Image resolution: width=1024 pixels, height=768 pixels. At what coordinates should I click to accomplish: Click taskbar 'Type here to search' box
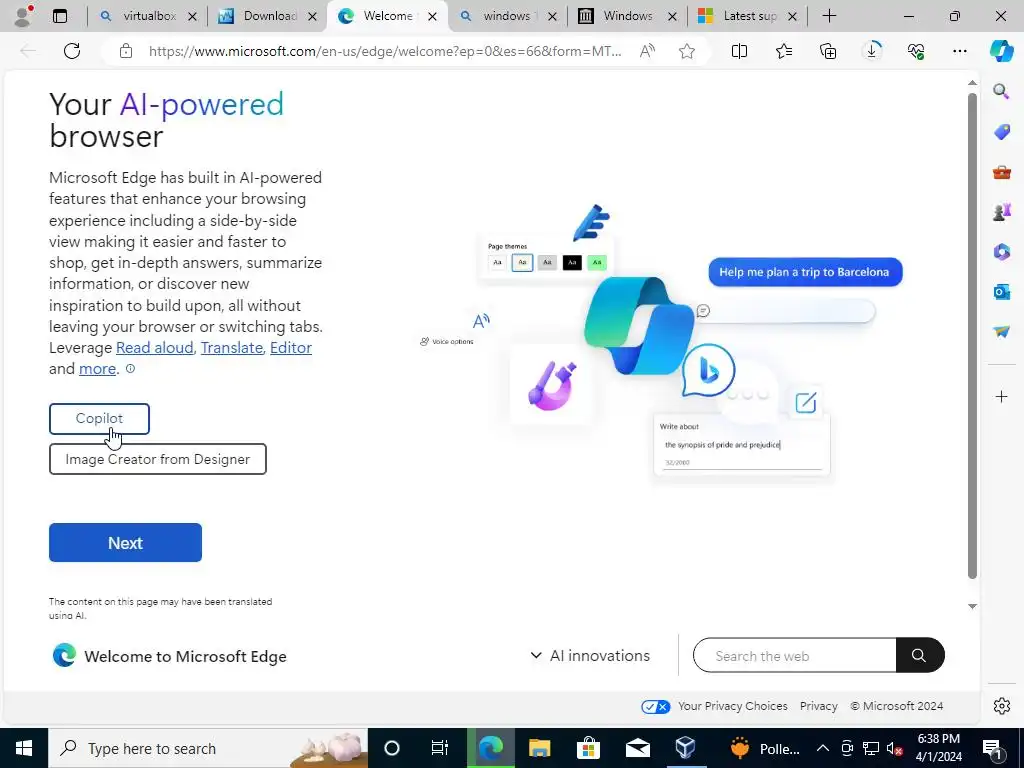[x=208, y=748]
